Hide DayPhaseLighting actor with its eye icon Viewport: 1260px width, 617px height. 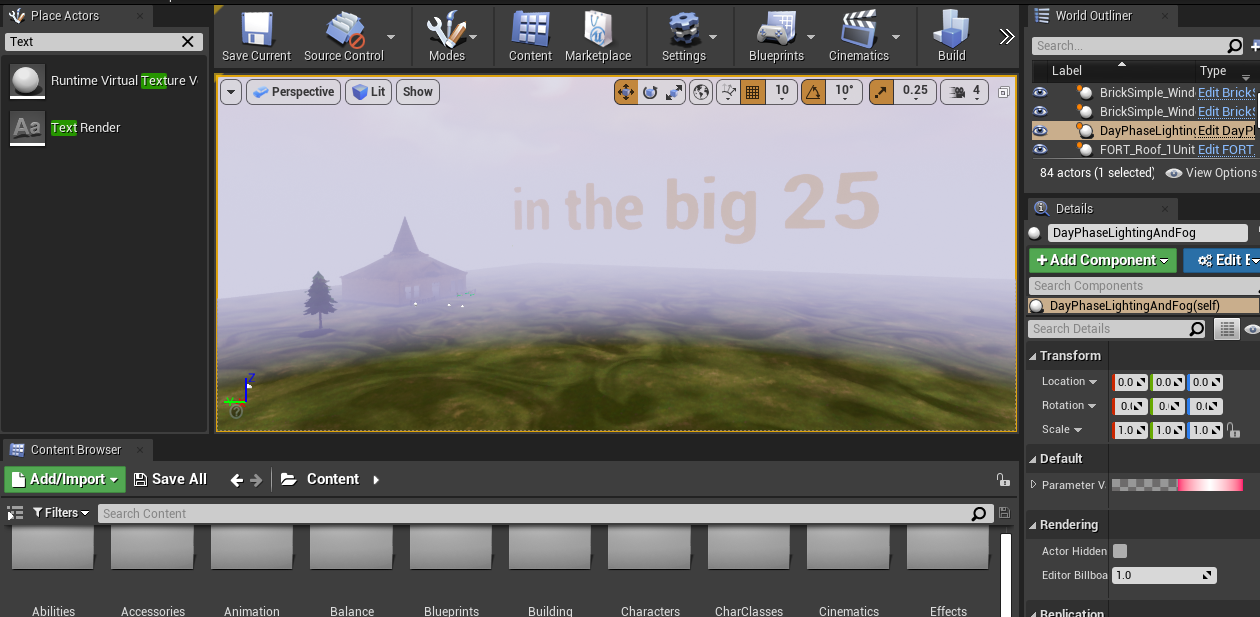point(1040,131)
